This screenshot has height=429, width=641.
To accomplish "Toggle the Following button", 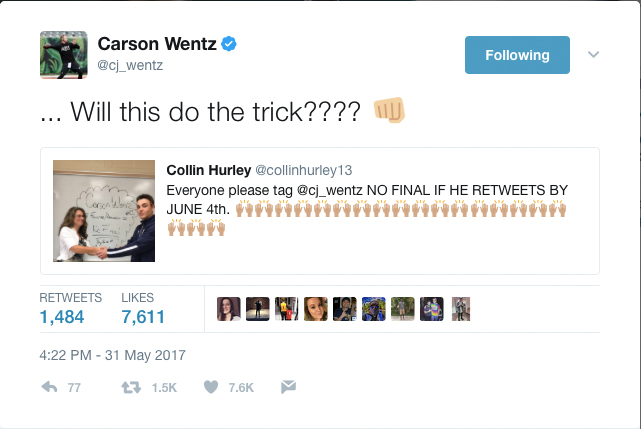I will (x=517, y=55).
